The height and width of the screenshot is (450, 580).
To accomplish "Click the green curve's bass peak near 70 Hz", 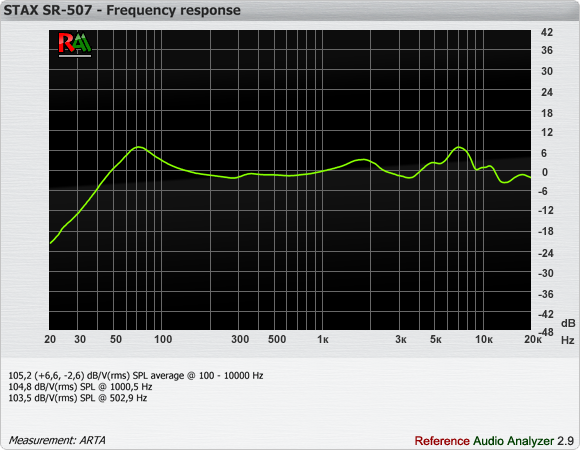I will point(138,147).
